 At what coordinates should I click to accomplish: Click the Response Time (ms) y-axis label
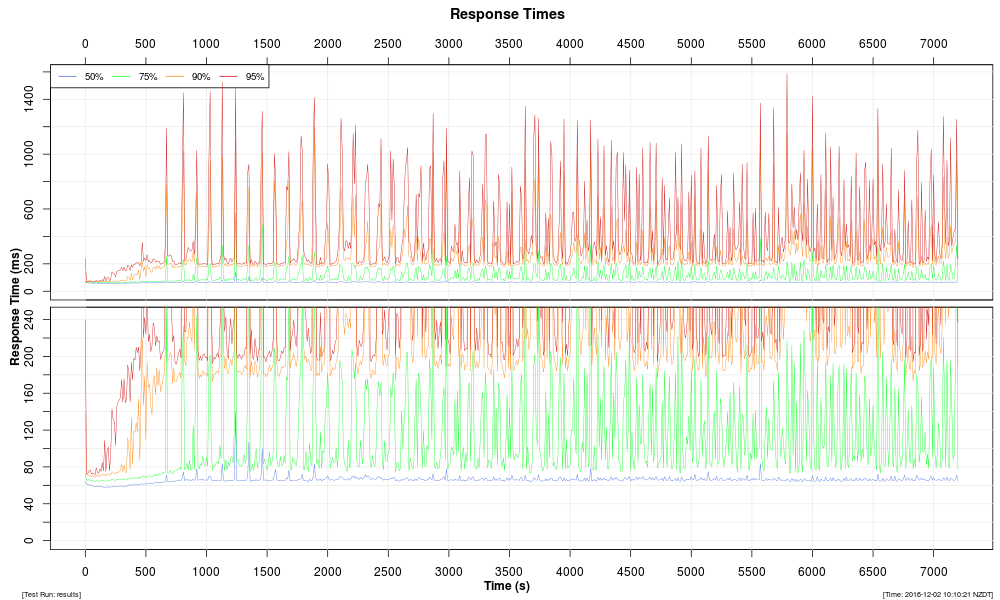tap(16, 306)
